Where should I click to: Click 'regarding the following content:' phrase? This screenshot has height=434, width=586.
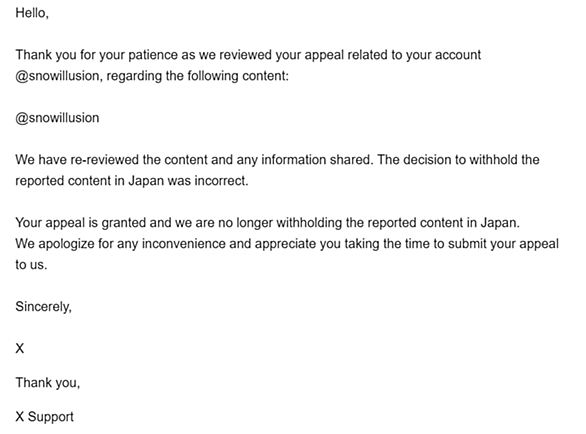coord(198,76)
